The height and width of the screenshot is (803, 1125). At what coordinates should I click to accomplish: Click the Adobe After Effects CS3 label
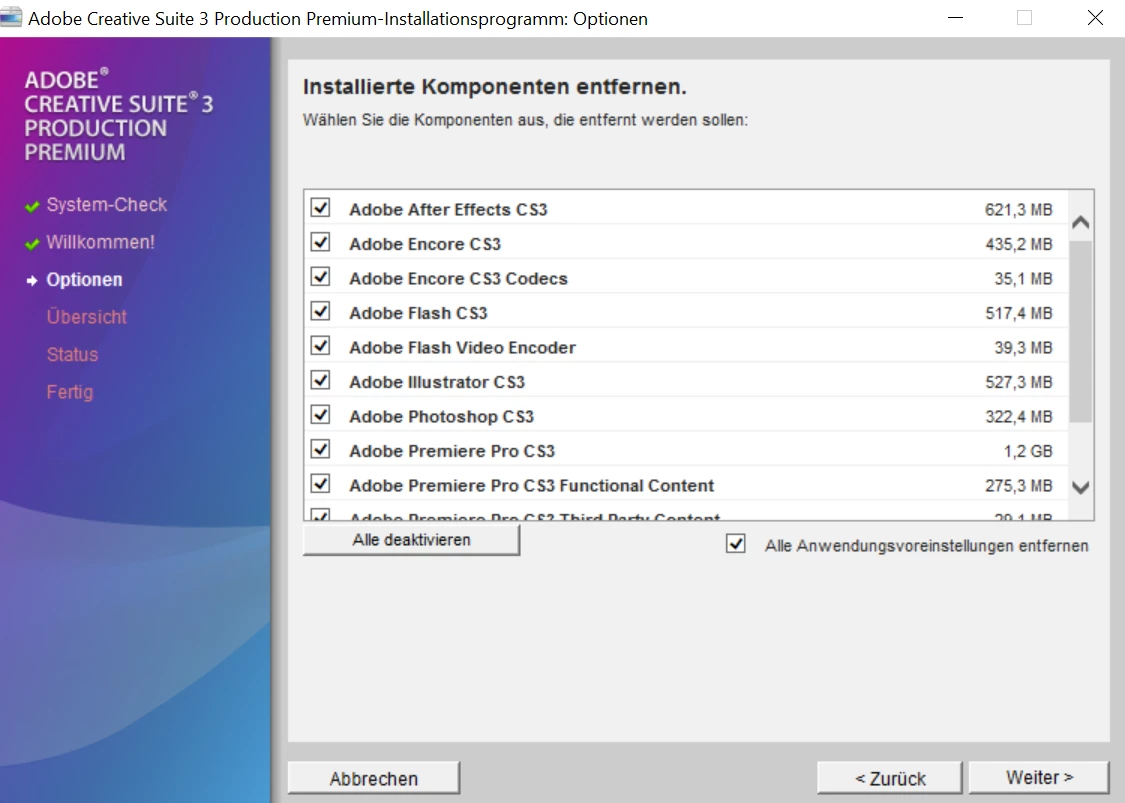click(x=448, y=210)
